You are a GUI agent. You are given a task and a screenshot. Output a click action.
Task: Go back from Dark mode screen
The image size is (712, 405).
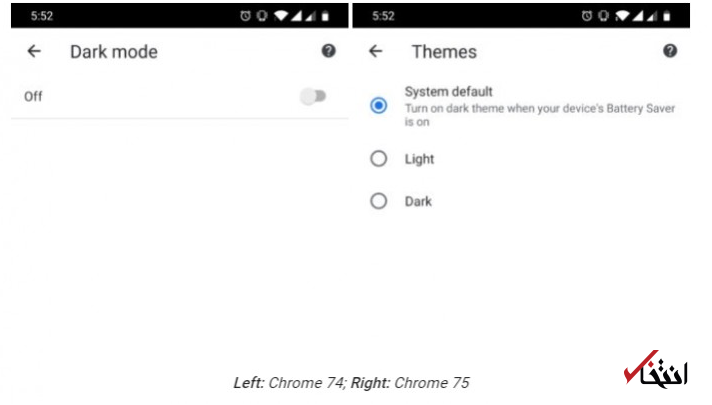click(34, 51)
